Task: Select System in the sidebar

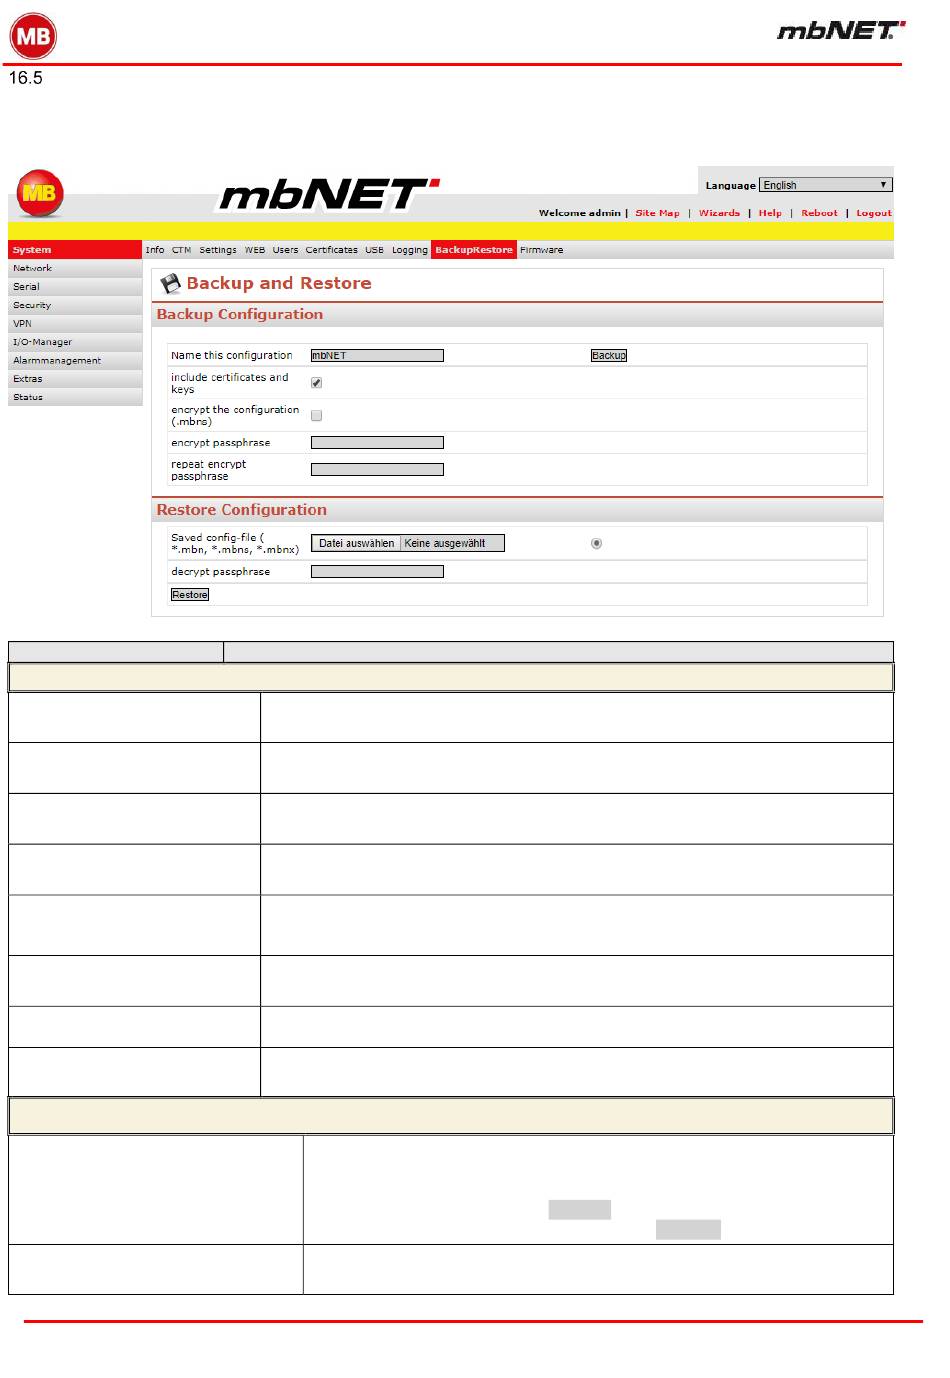Action: click(75, 250)
